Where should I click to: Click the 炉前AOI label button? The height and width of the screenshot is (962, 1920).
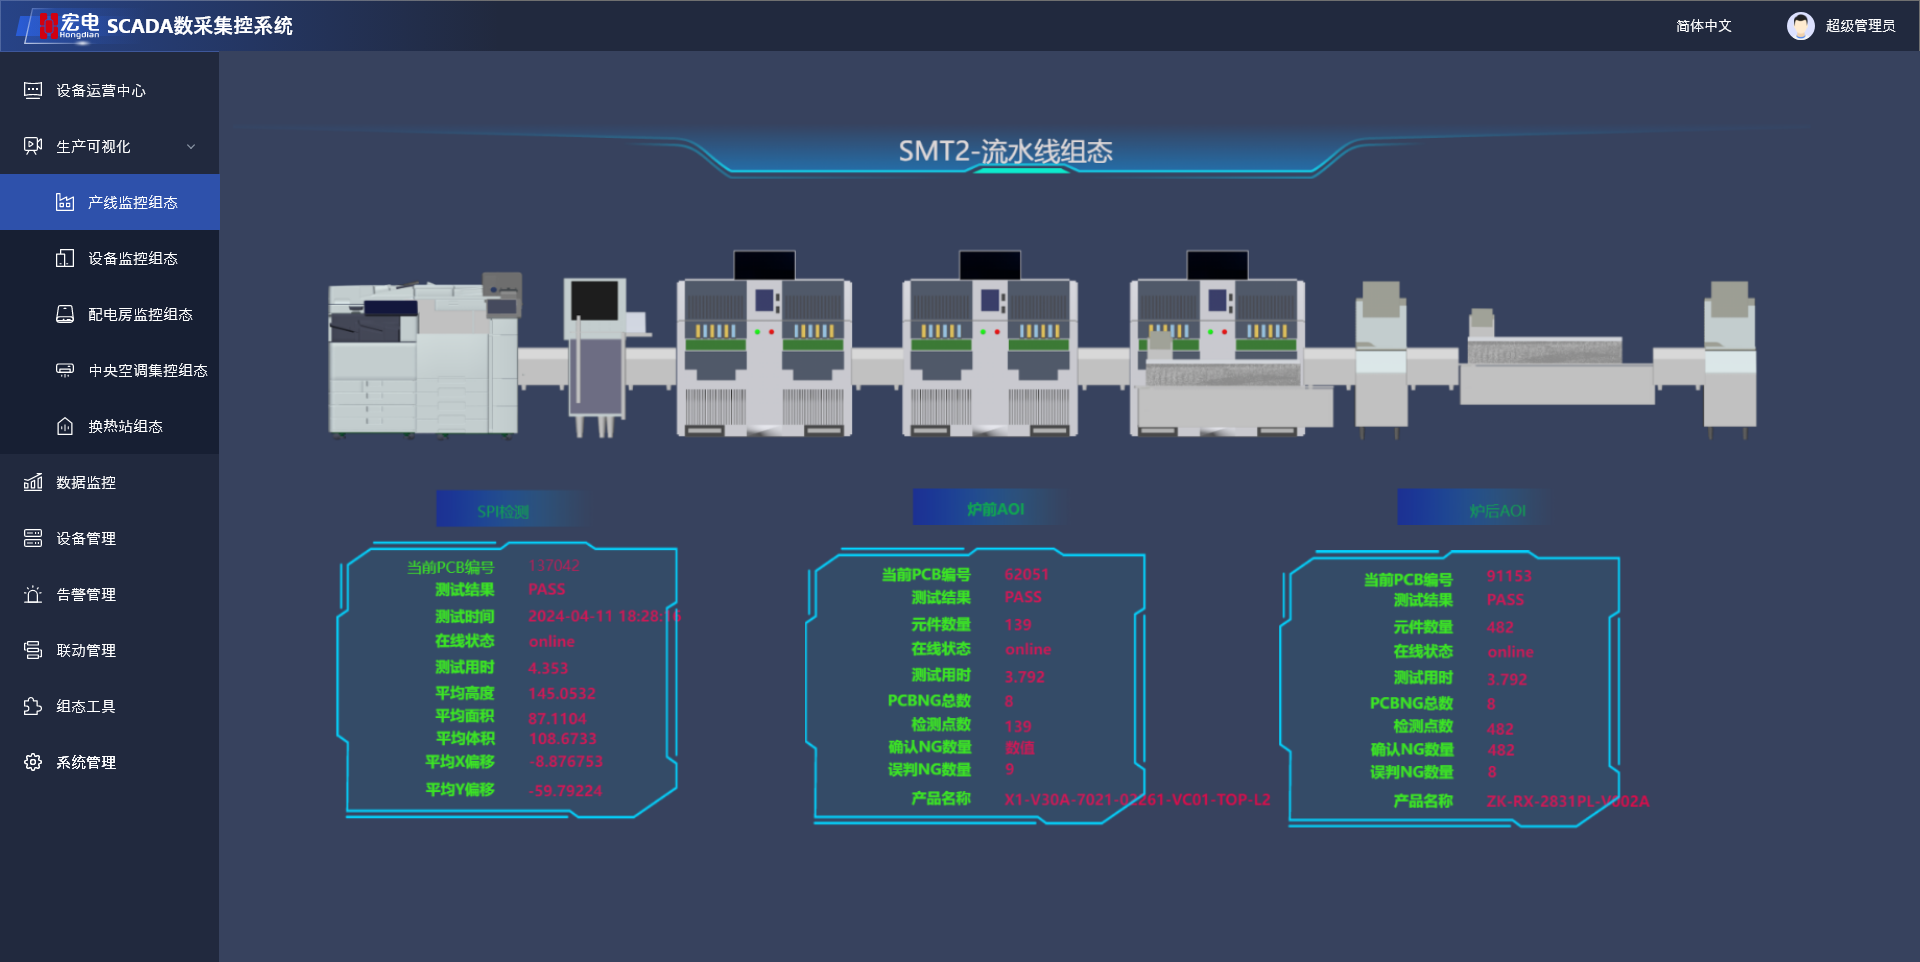tap(995, 509)
